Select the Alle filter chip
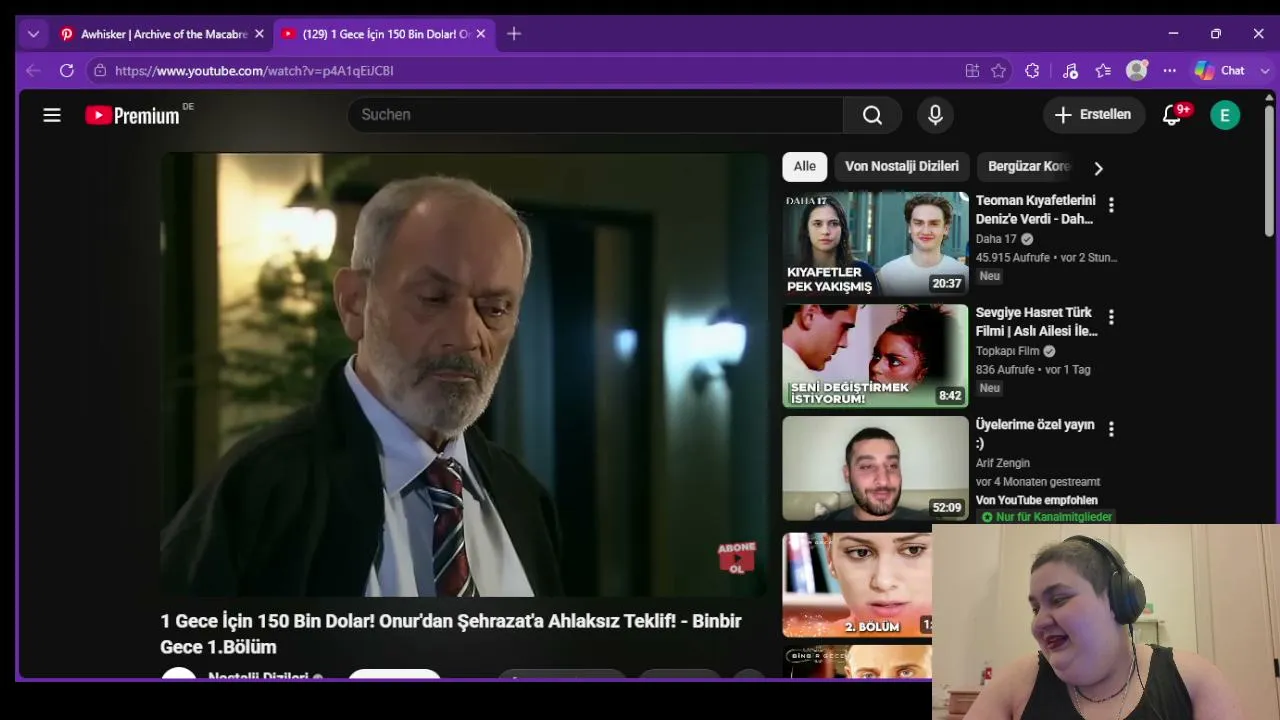The image size is (1280, 720). [x=805, y=167]
